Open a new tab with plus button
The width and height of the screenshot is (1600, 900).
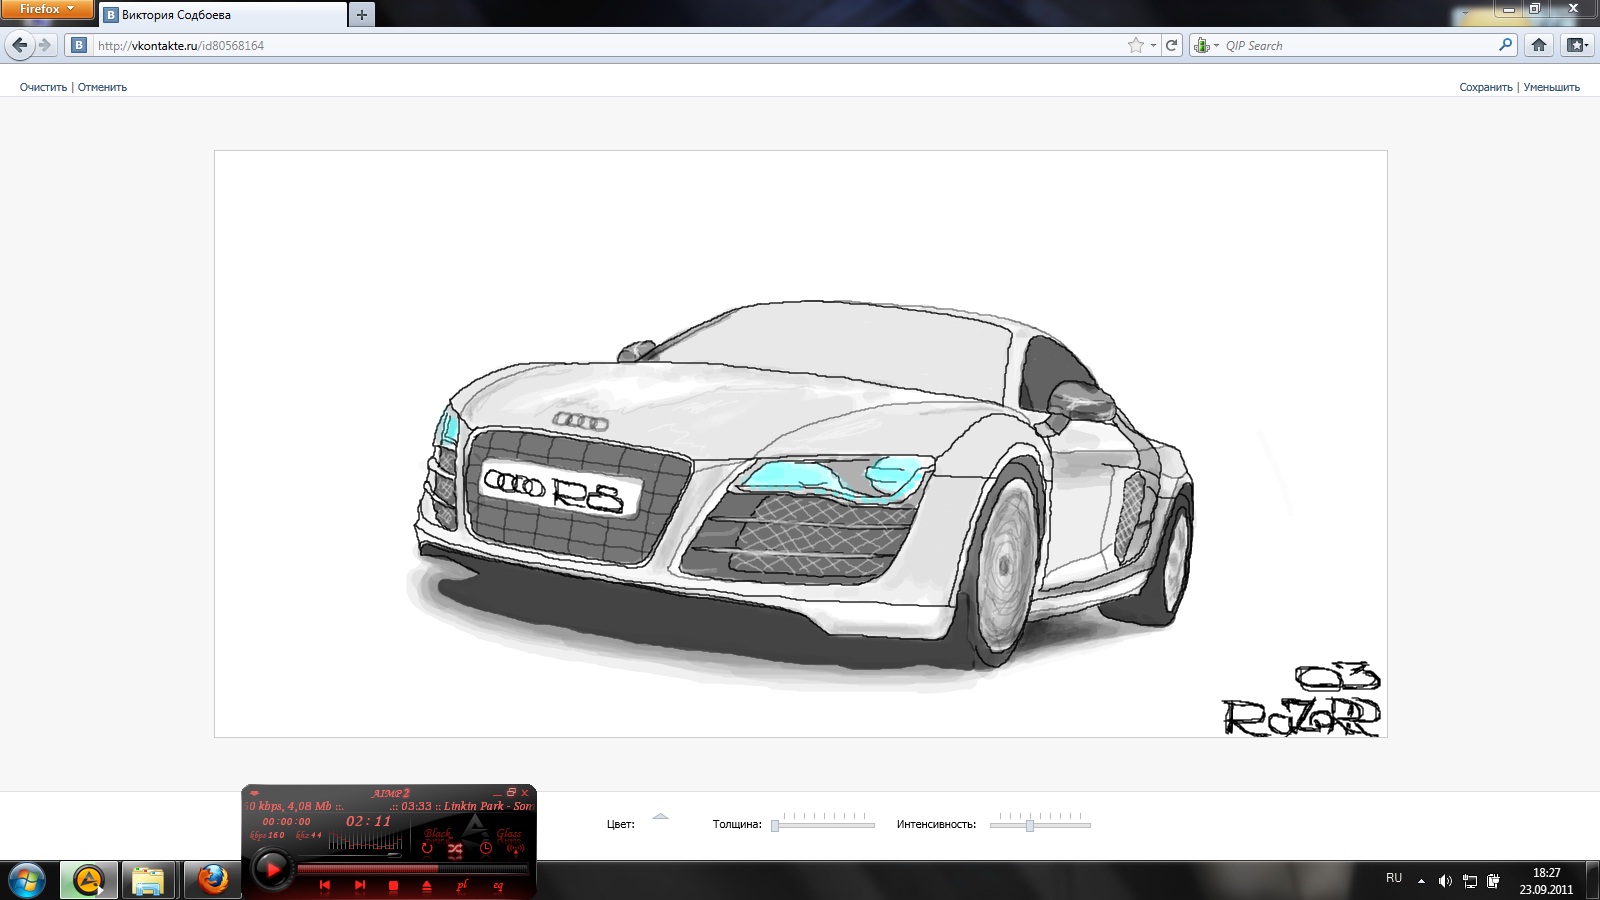[362, 15]
